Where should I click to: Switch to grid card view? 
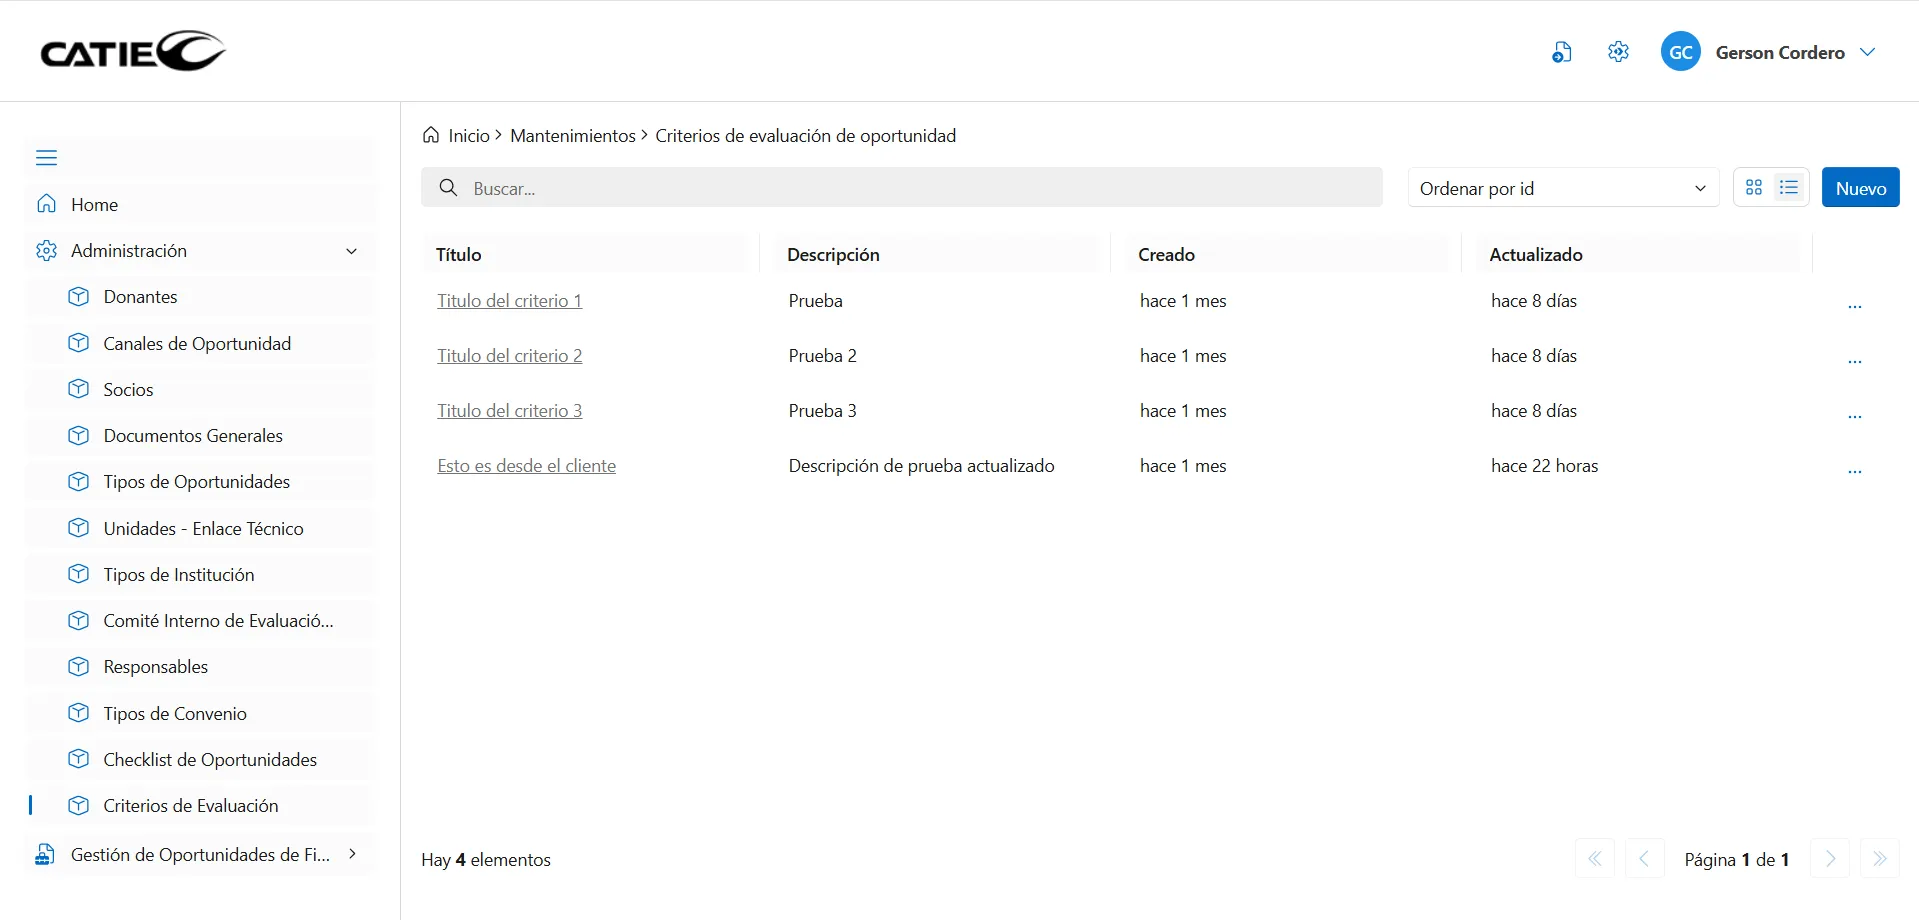(x=1753, y=188)
